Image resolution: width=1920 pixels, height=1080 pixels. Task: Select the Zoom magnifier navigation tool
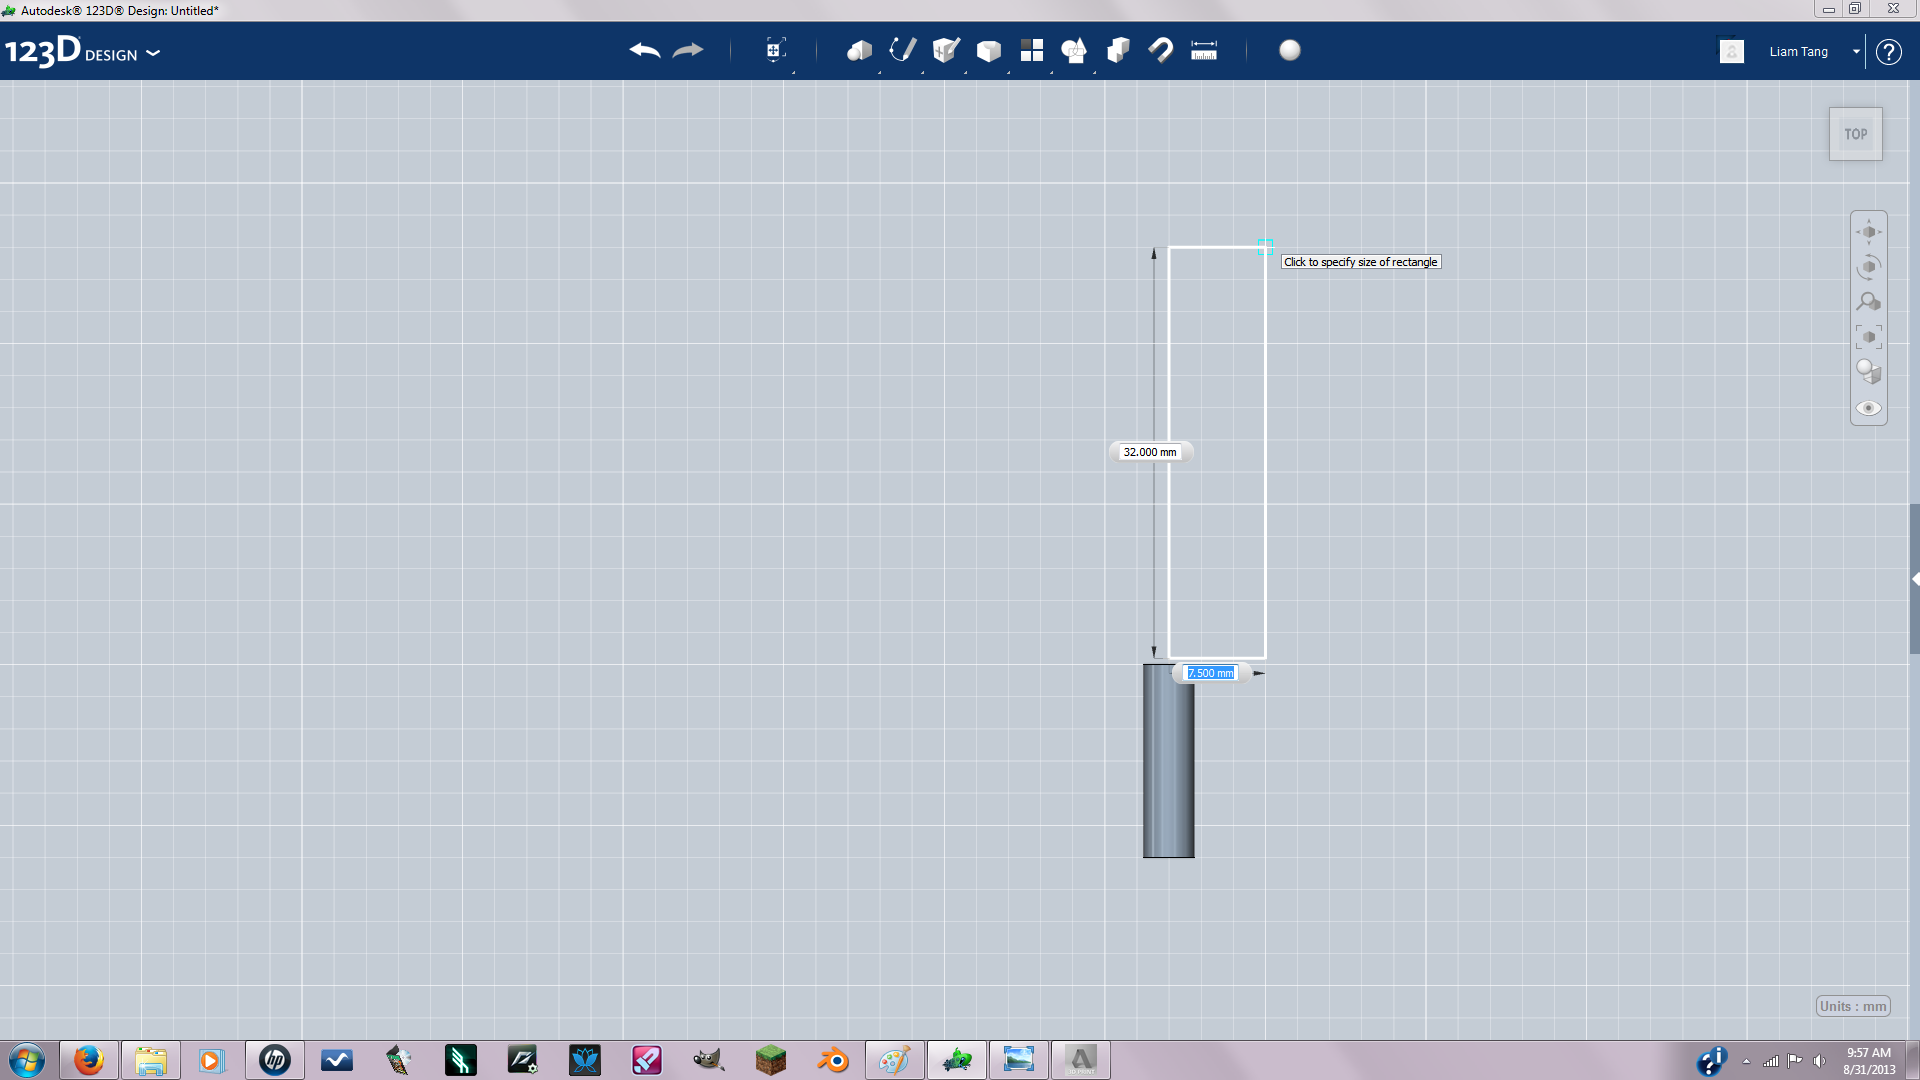click(x=1869, y=302)
